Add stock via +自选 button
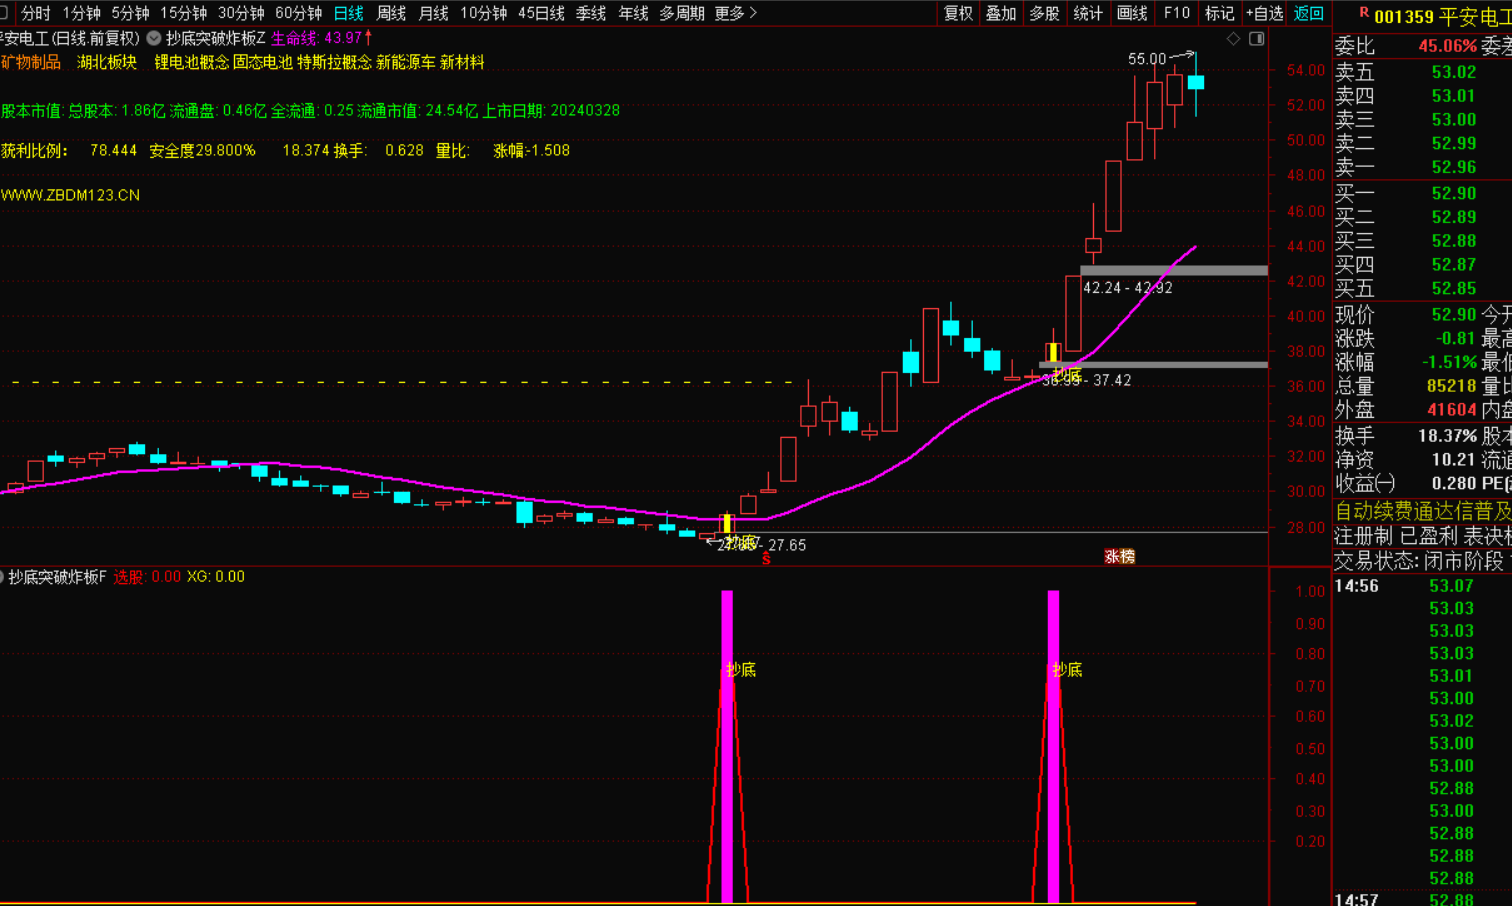This screenshot has width=1512, height=906. tap(1264, 13)
